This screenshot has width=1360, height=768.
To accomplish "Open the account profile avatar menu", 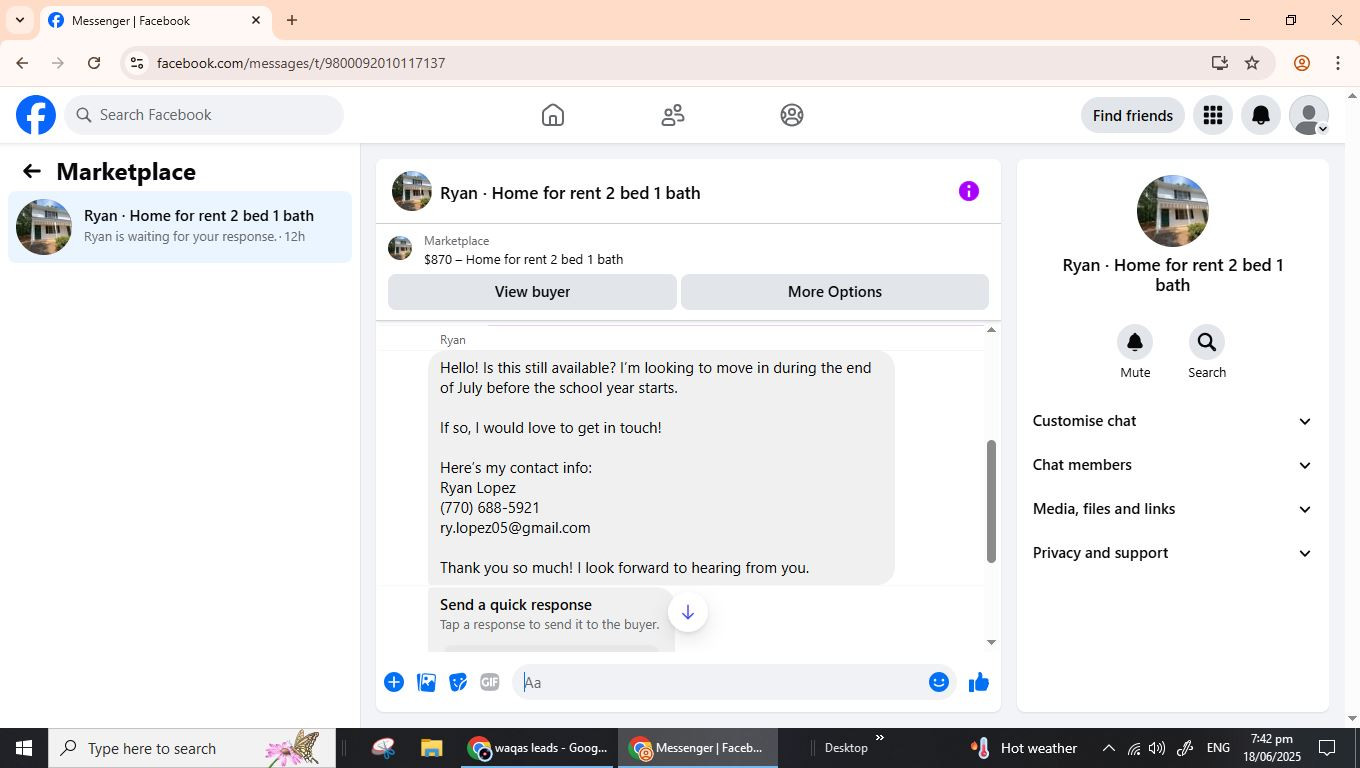I will pyautogui.click(x=1309, y=115).
